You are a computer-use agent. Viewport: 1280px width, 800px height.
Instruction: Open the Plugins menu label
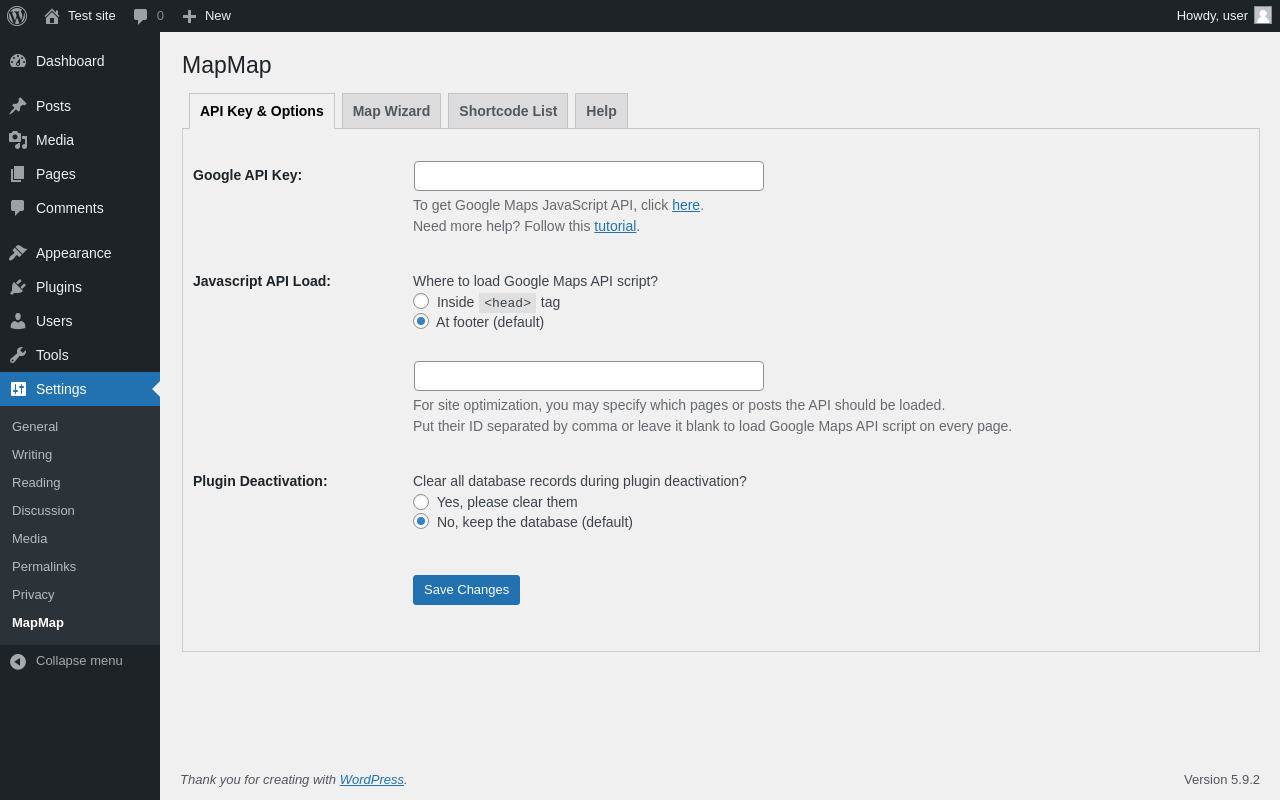click(59, 287)
